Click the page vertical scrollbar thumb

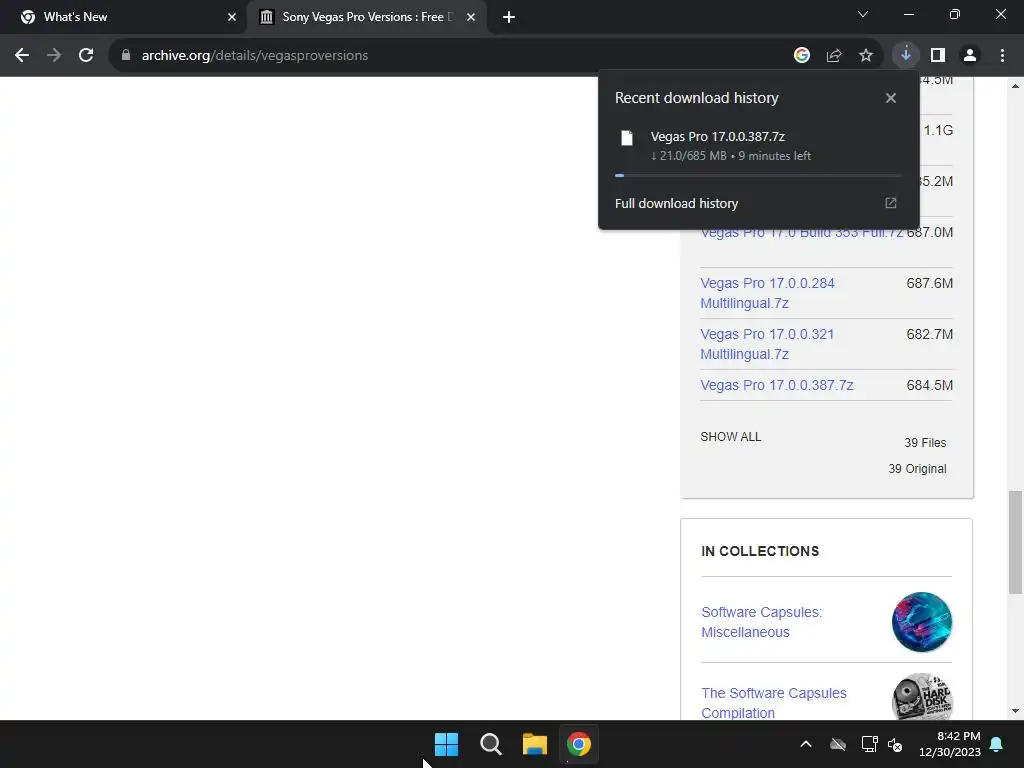(x=1016, y=543)
